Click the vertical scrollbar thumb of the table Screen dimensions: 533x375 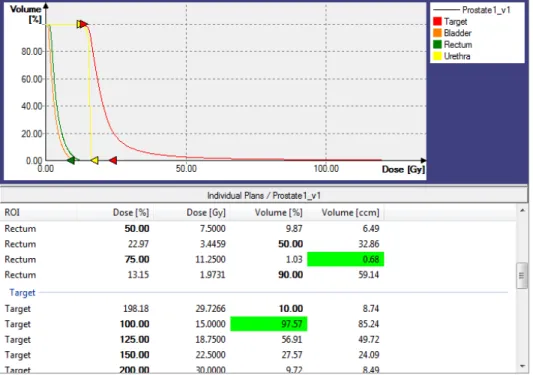tap(521, 276)
